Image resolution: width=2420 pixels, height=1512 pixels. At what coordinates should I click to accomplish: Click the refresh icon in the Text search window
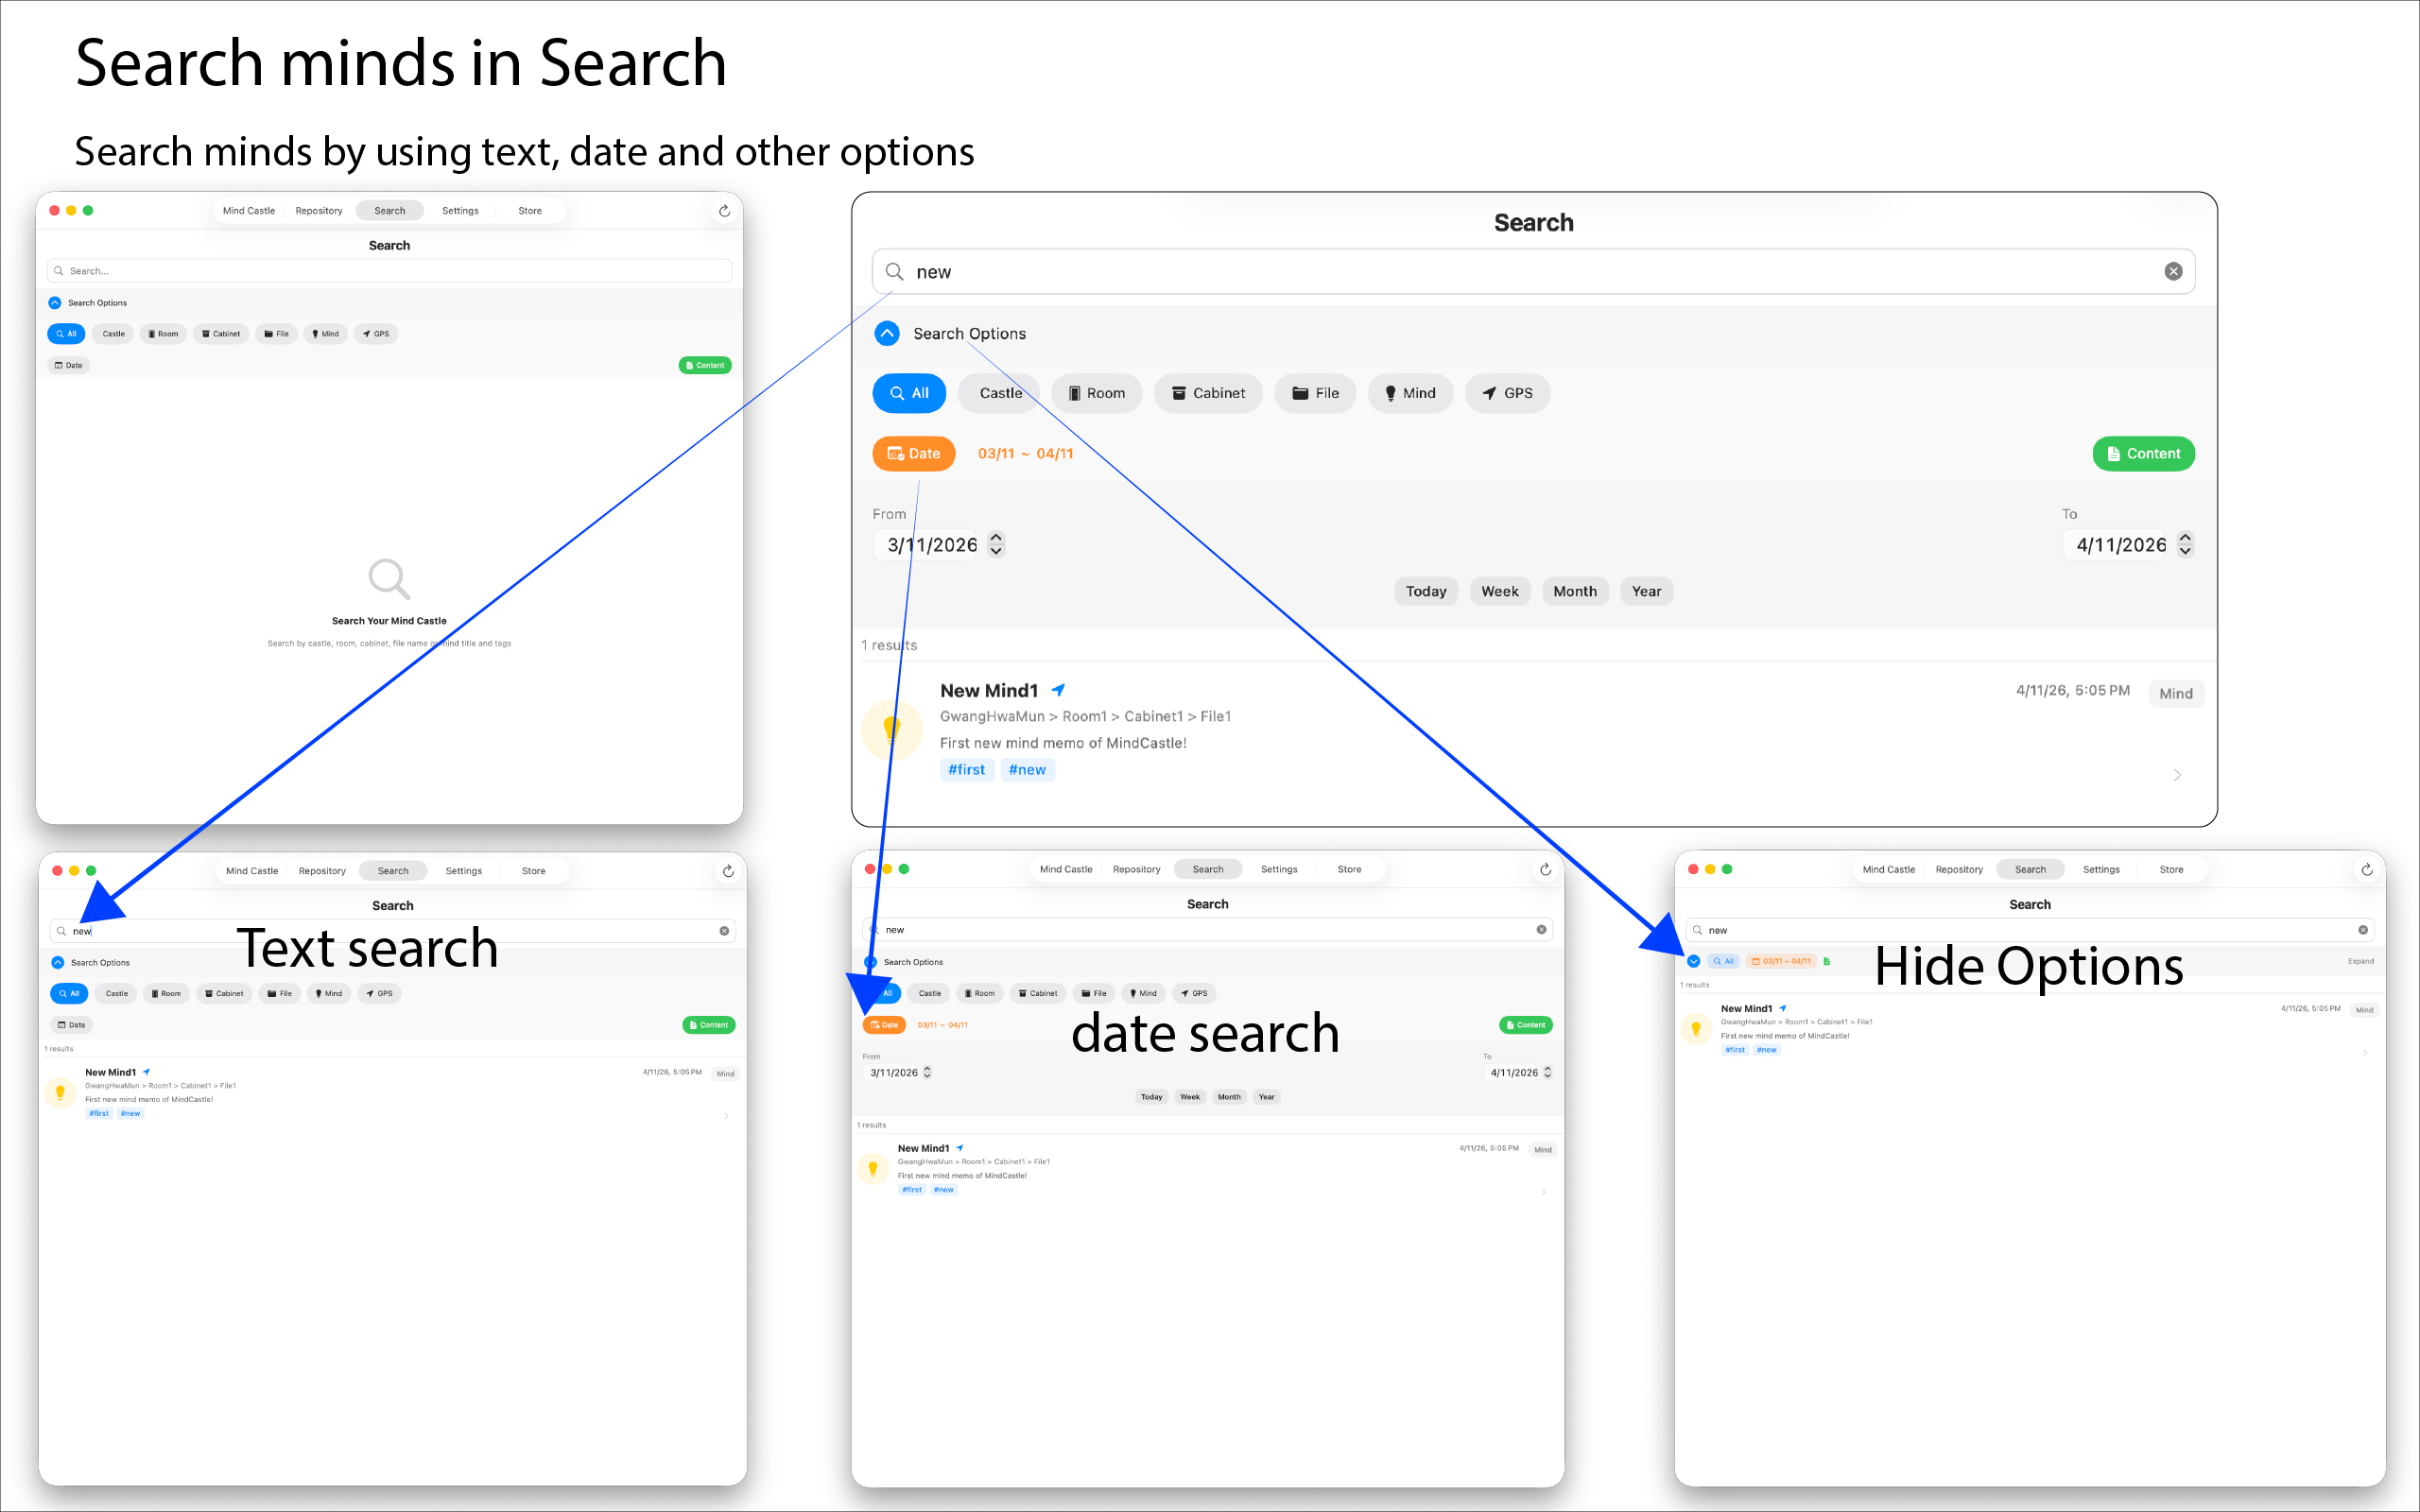728,871
